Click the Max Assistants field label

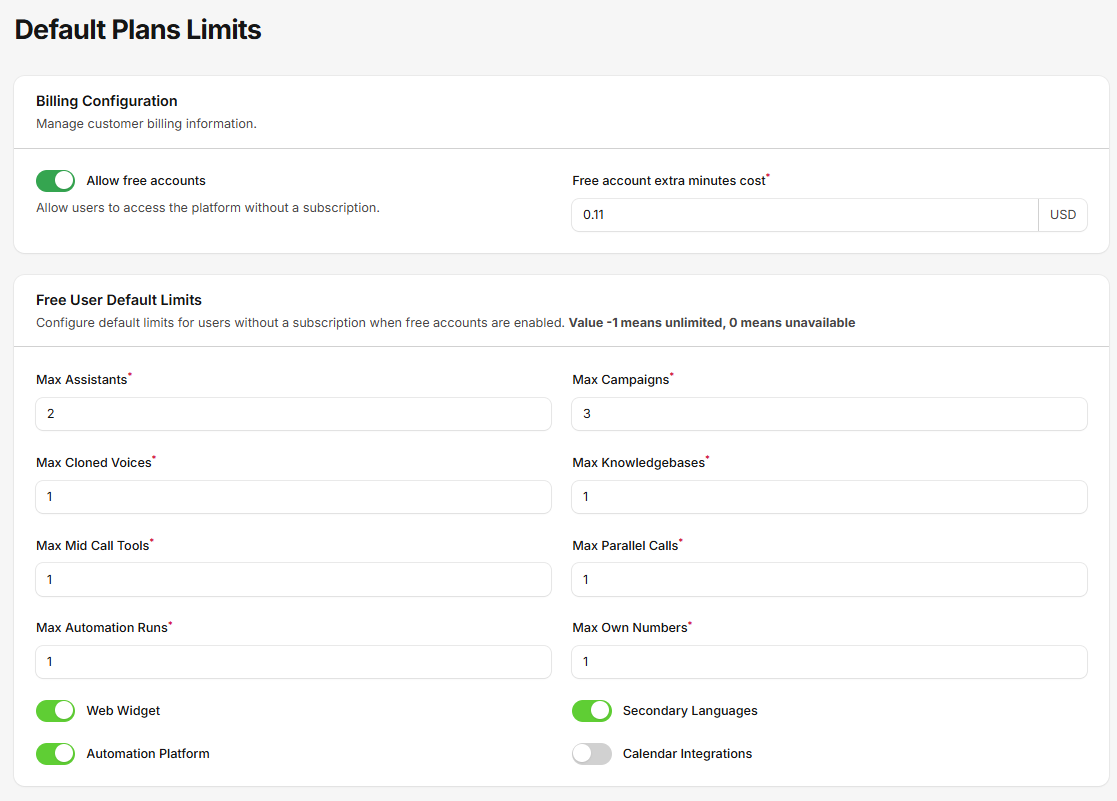tap(80, 379)
